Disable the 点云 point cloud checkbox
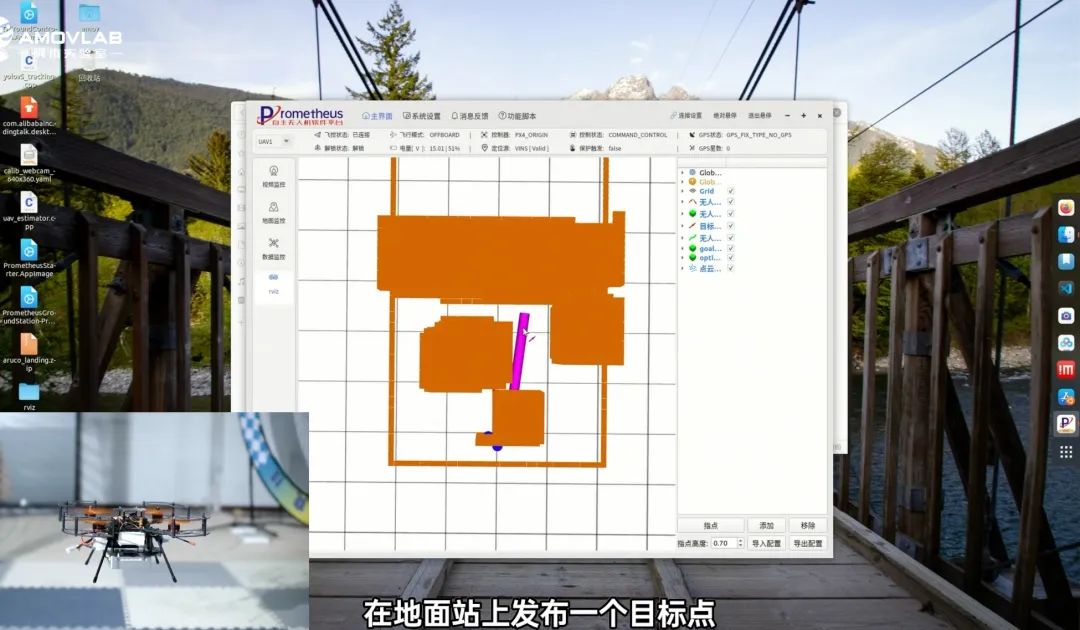Screen dimensions: 1080x630 click(x=731, y=269)
